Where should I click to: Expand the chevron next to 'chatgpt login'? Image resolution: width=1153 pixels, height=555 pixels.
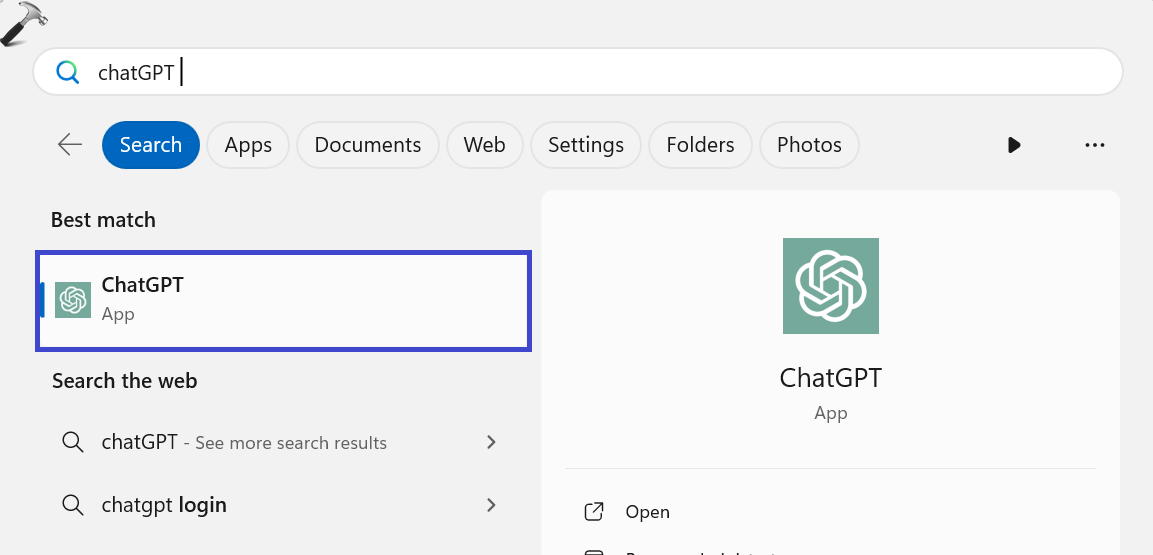point(491,505)
